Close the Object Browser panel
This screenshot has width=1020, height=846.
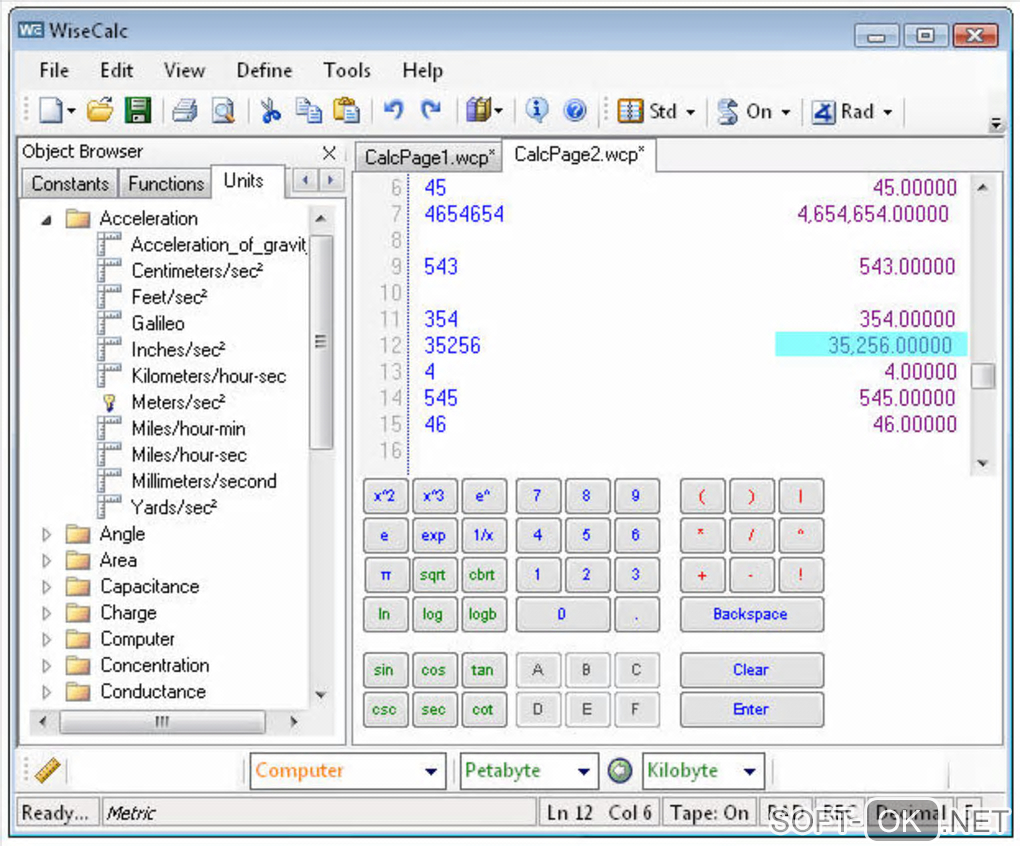click(329, 153)
